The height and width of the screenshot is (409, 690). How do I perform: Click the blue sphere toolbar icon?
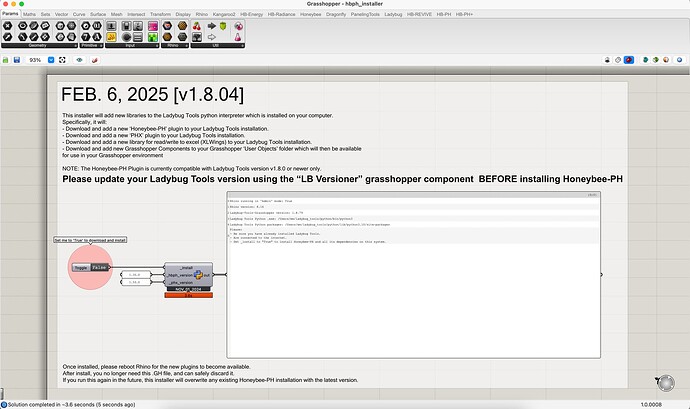pyautogui.click(x=680, y=60)
